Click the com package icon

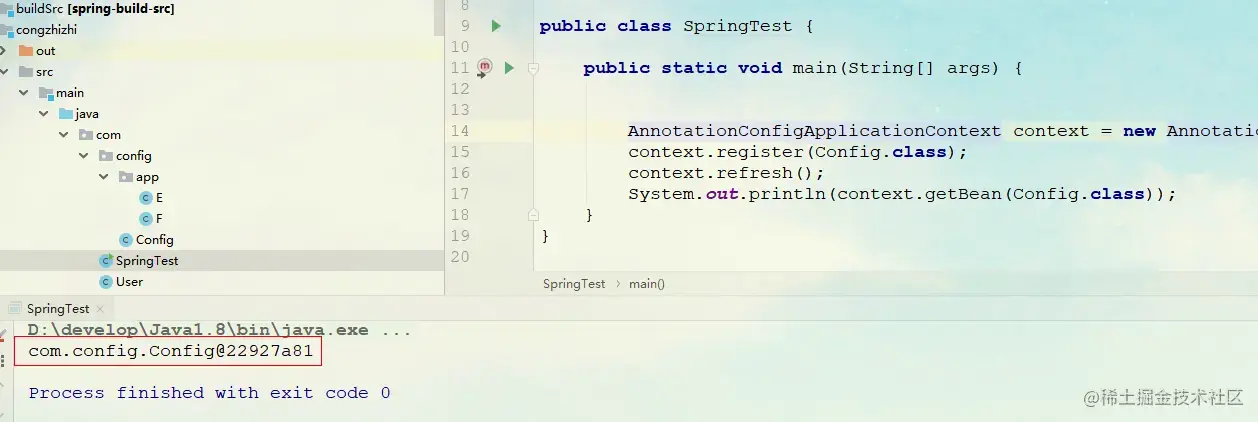86,135
